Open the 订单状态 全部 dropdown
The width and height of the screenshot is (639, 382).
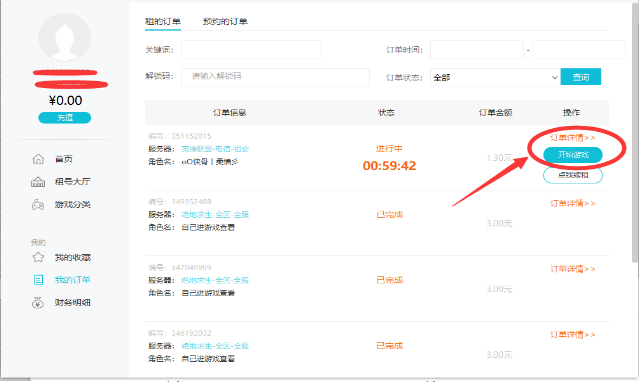pyautogui.click(x=495, y=77)
